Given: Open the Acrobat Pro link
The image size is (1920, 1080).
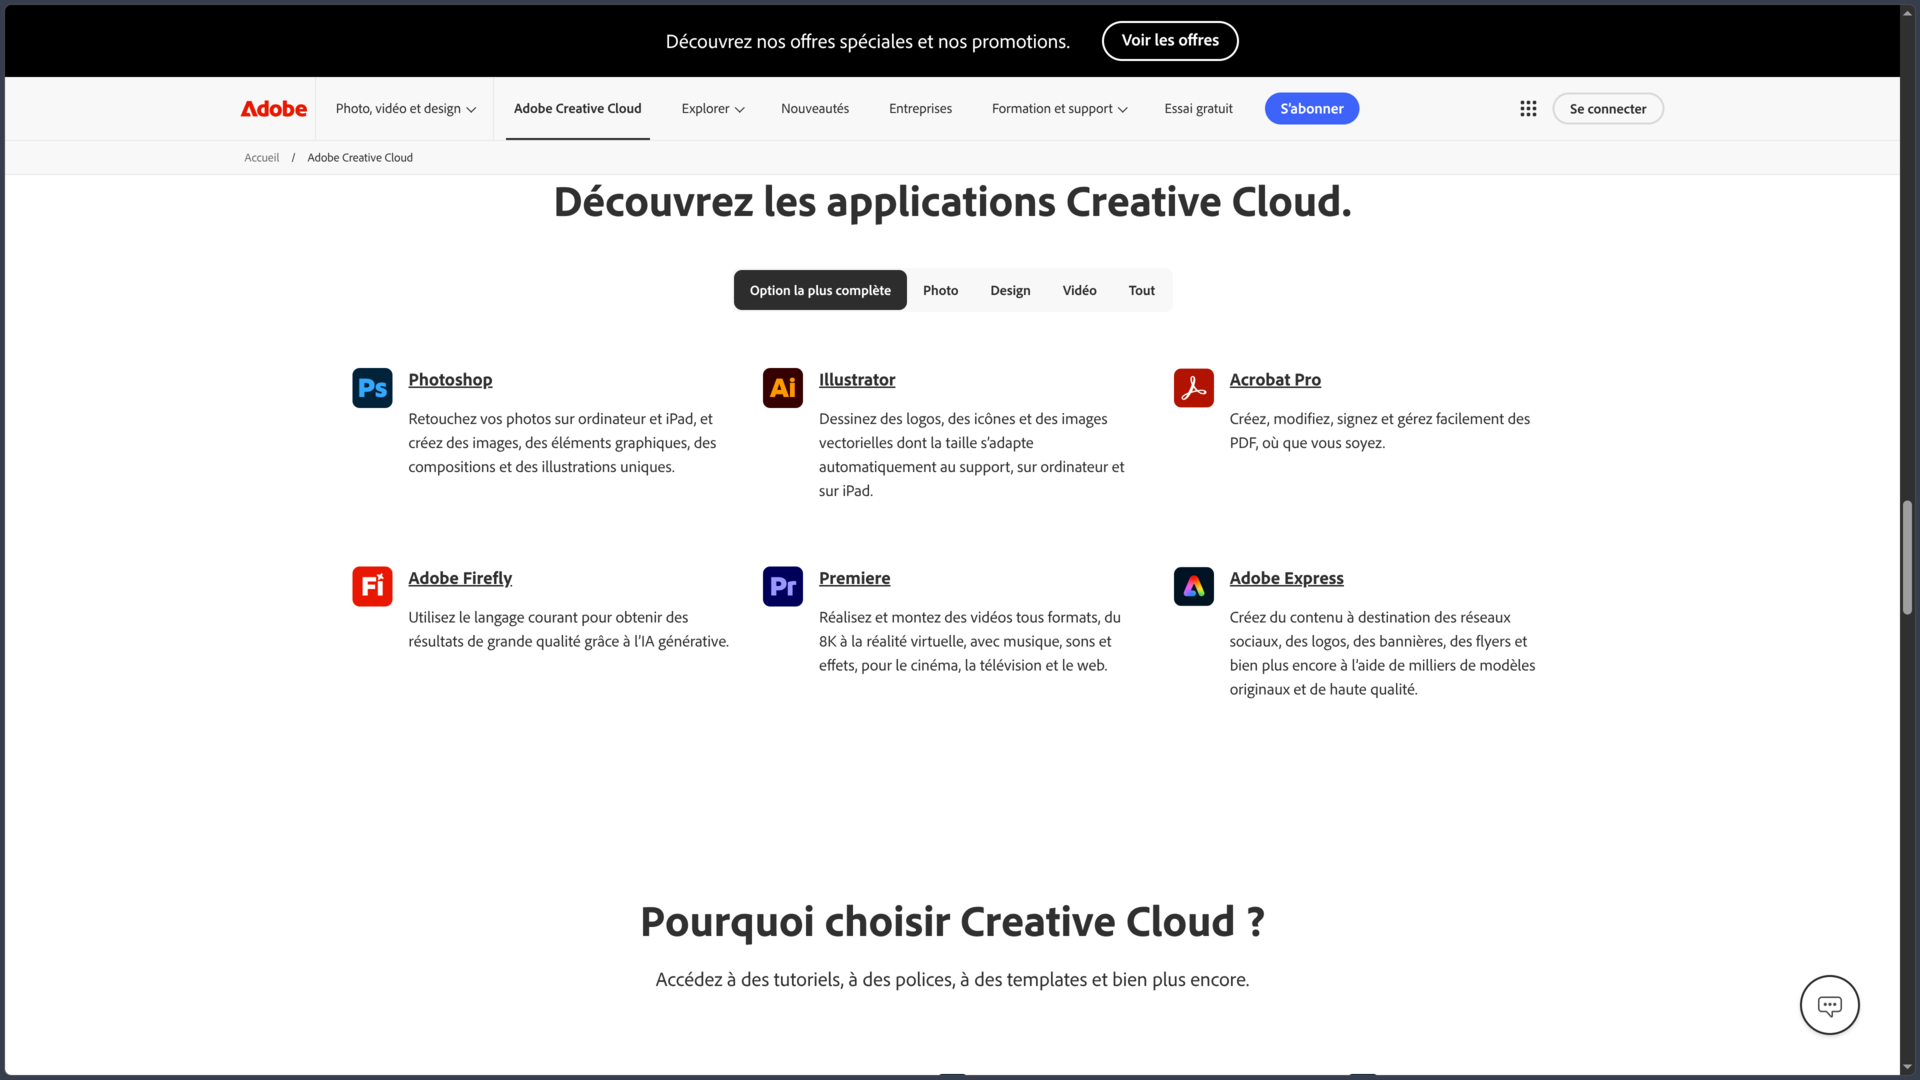Looking at the screenshot, I should pos(1275,380).
